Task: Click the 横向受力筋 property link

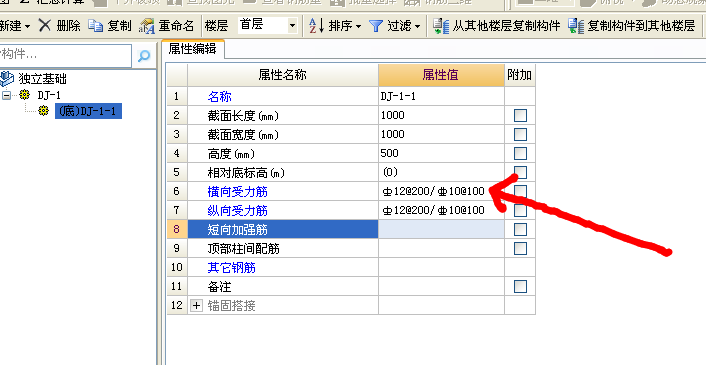Action: point(237,191)
